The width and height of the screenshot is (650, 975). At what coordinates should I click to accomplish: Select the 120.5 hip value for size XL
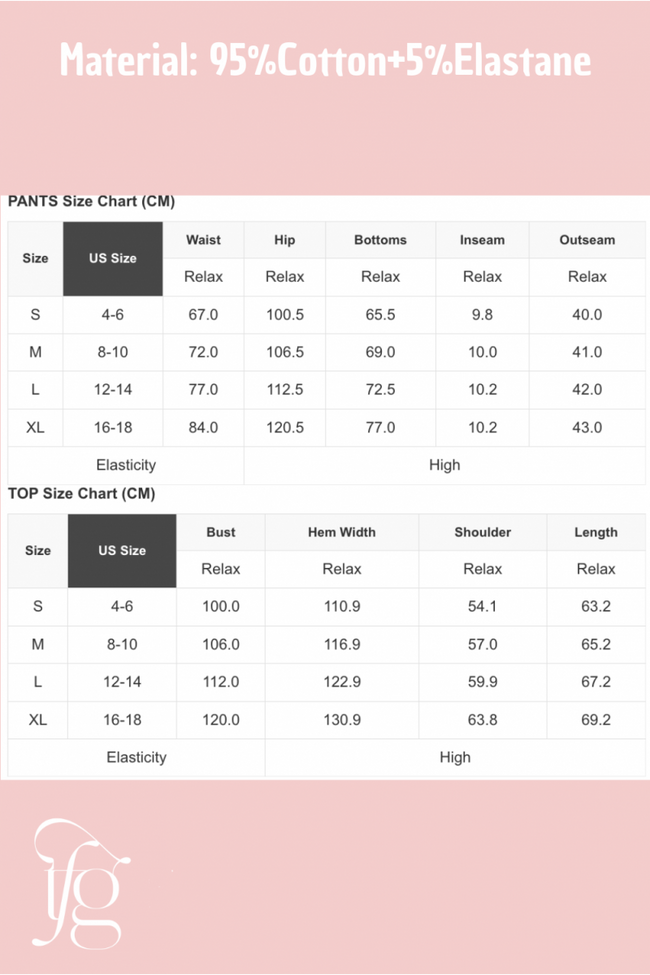285,427
